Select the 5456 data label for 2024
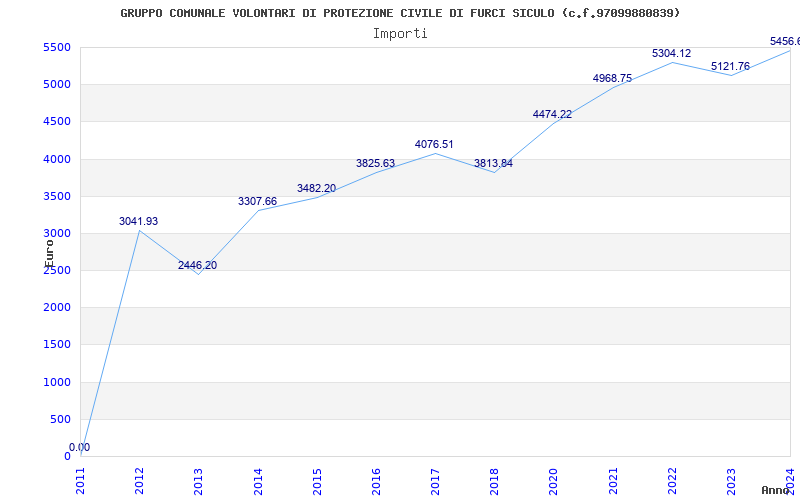Viewport: 800px width, 500px height. click(x=785, y=41)
